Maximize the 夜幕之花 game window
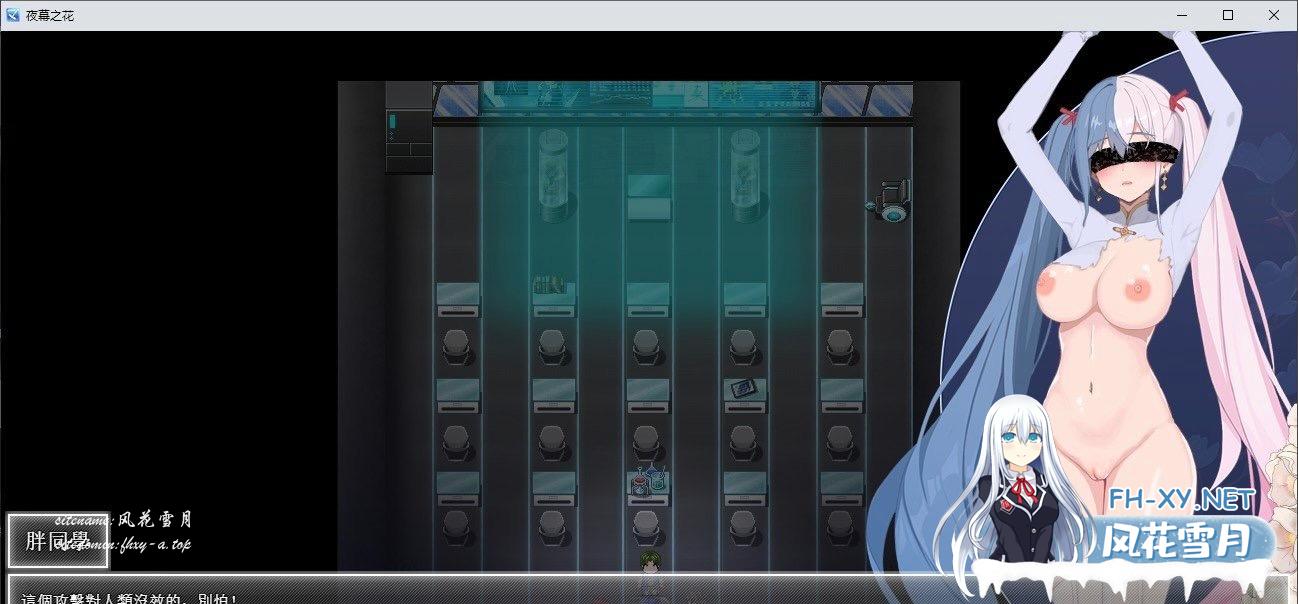Image resolution: width=1298 pixels, height=604 pixels. (x=1228, y=15)
